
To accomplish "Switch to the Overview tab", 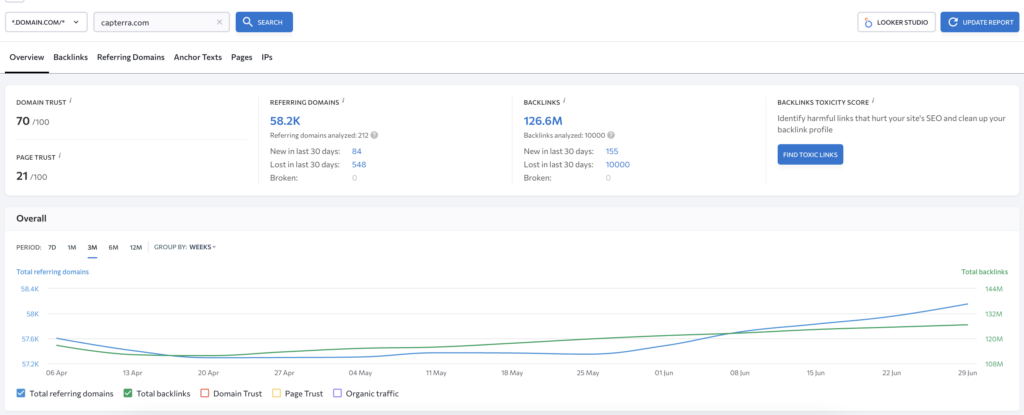I will pyautogui.click(x=27, y=58).
